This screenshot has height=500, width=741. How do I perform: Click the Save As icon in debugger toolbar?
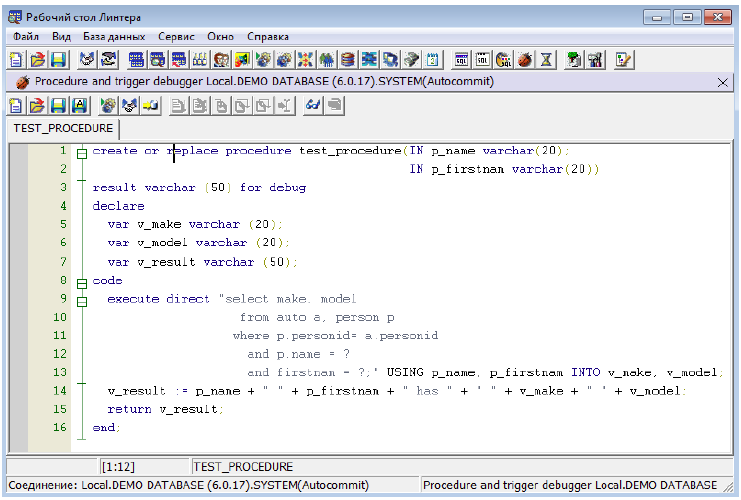click(x=79, y=105)
